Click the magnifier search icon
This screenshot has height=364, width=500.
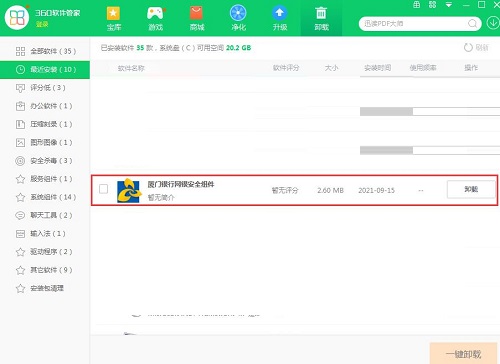[472, 24]
